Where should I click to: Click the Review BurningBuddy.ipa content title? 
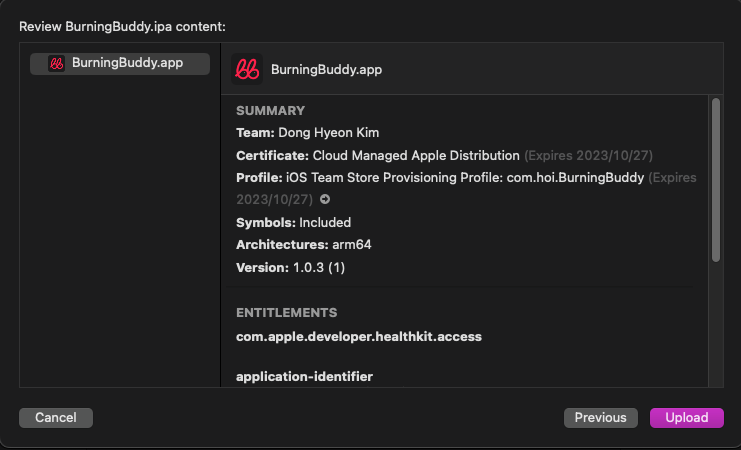[x=122, y=26]
